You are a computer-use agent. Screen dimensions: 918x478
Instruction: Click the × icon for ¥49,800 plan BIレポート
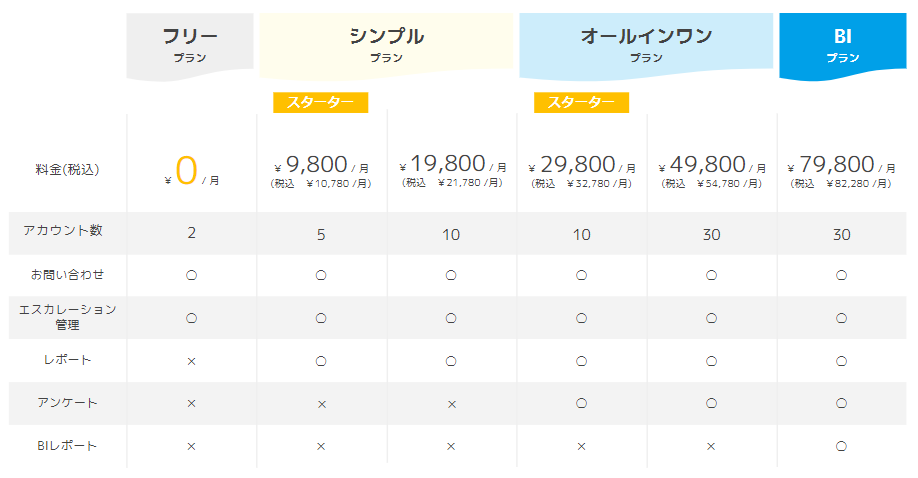711,445
